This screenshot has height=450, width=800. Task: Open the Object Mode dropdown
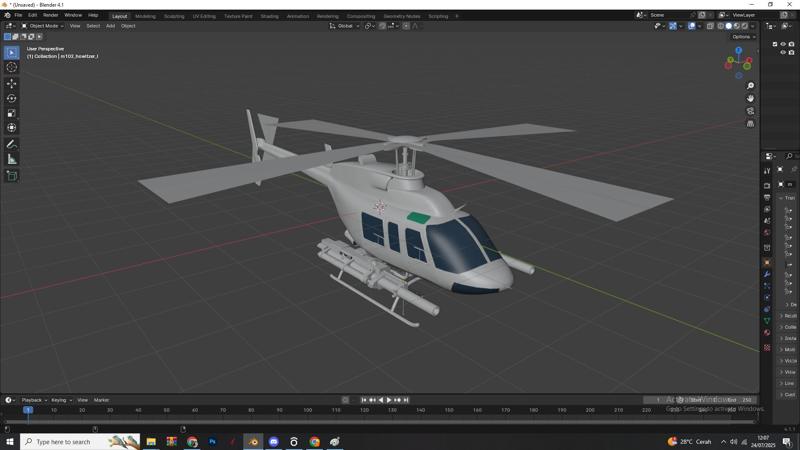point(42,26)
